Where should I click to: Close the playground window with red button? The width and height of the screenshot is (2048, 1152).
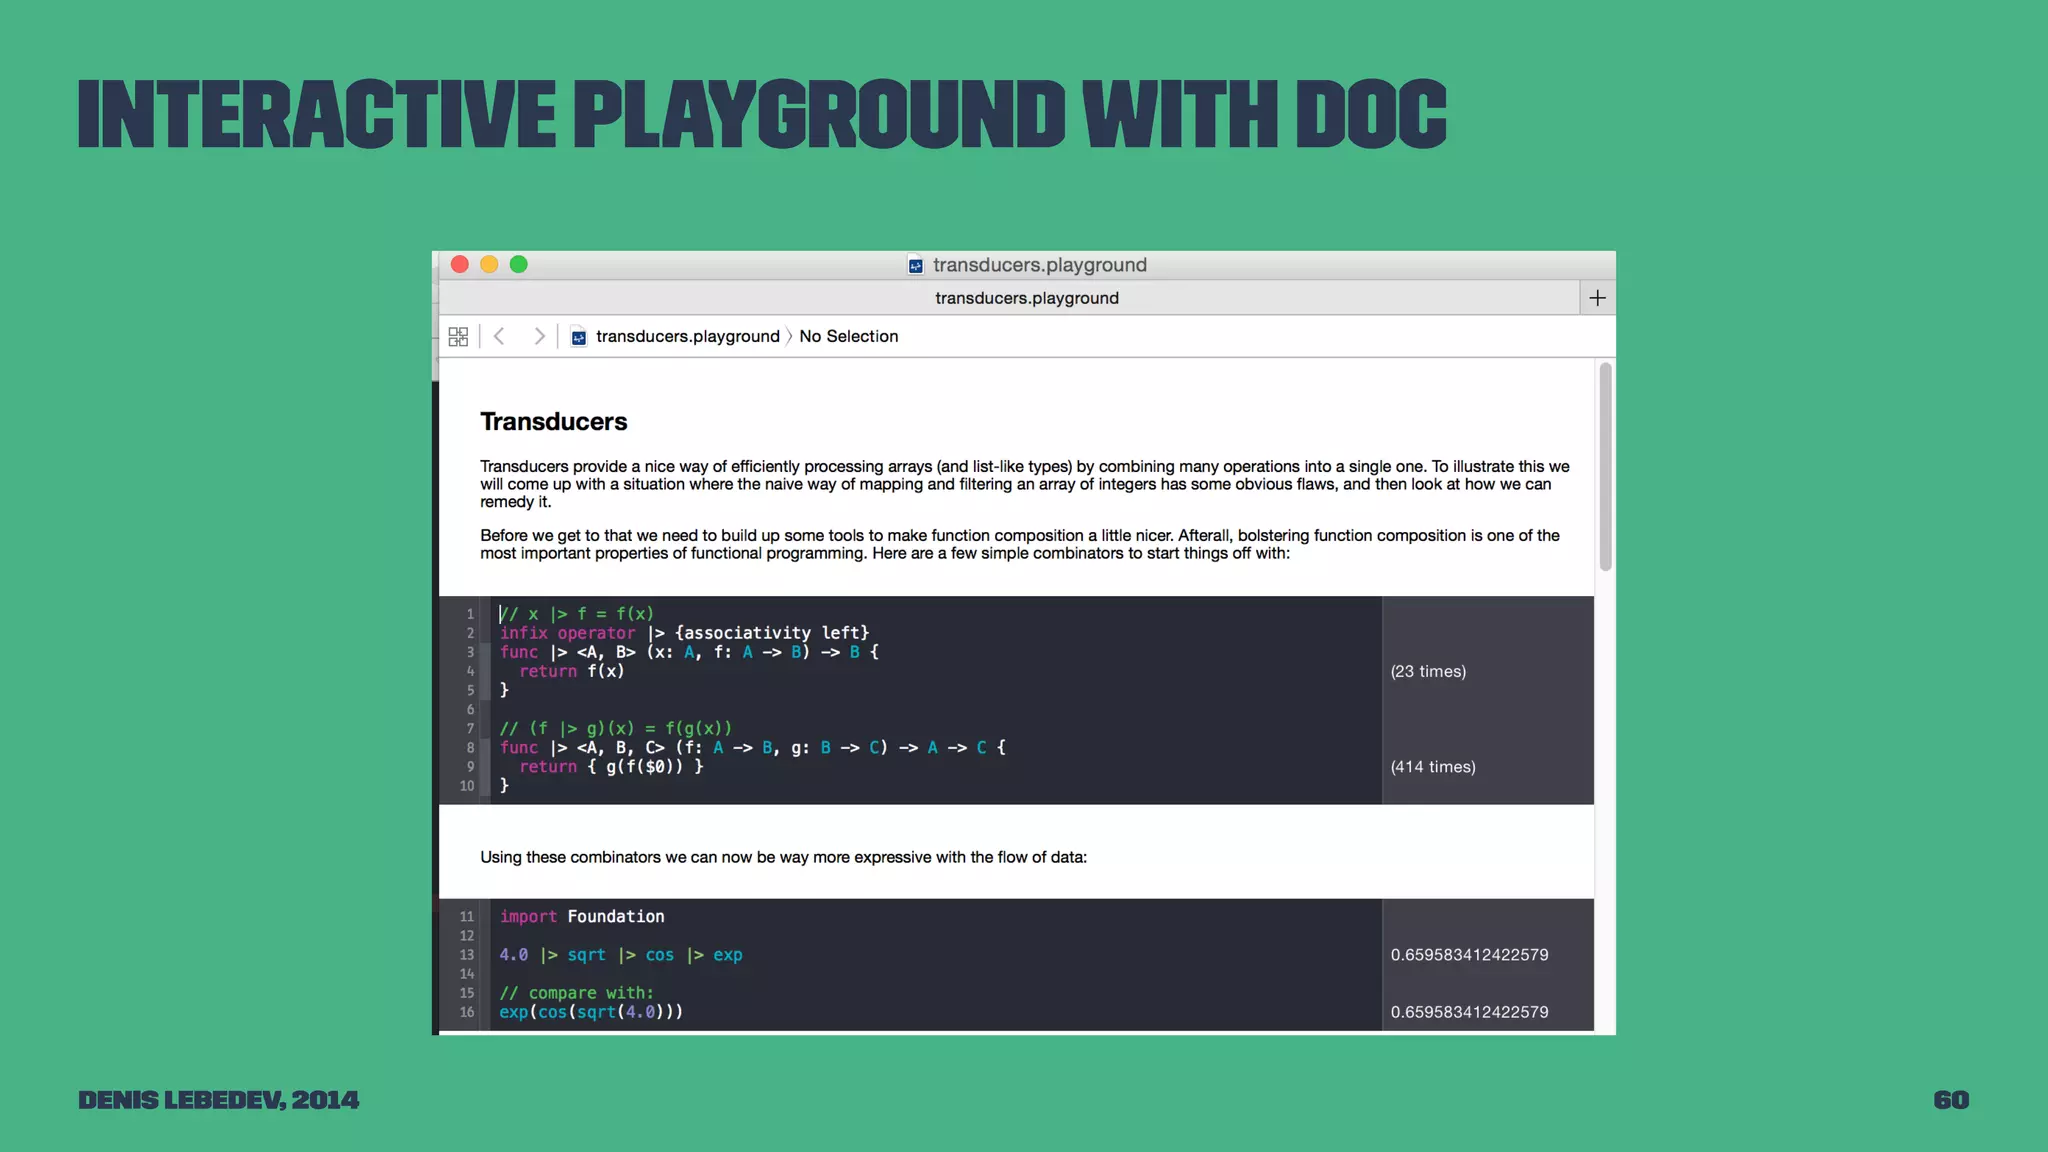(460, 264)
